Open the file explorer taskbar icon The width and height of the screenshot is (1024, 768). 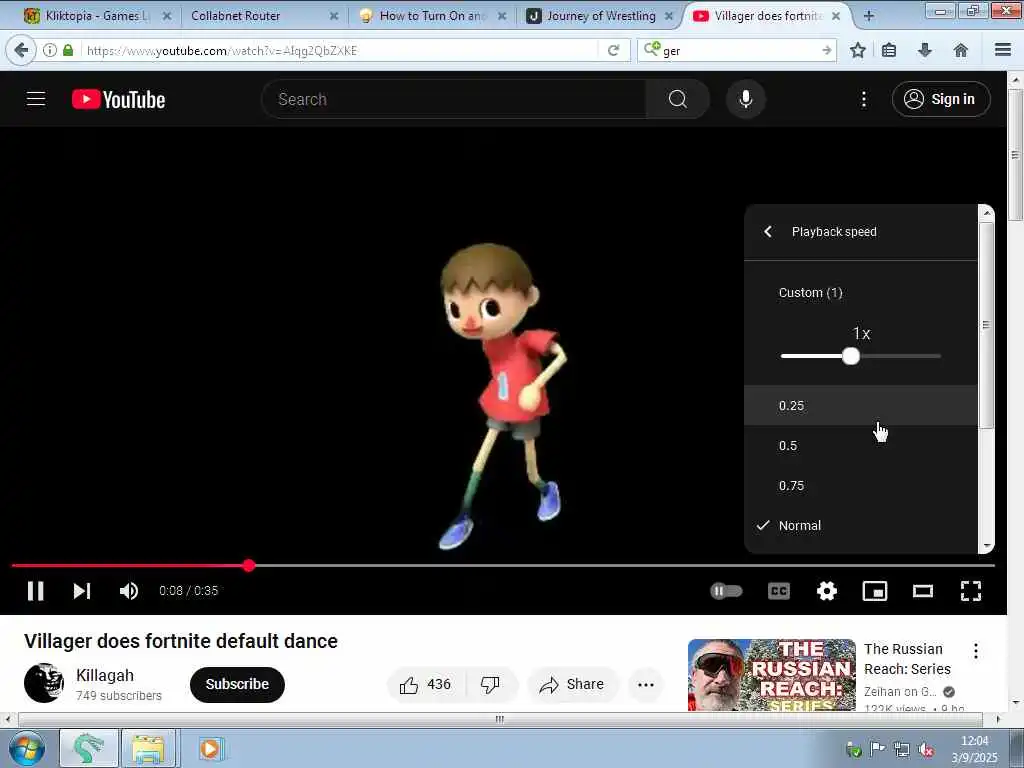148,748
